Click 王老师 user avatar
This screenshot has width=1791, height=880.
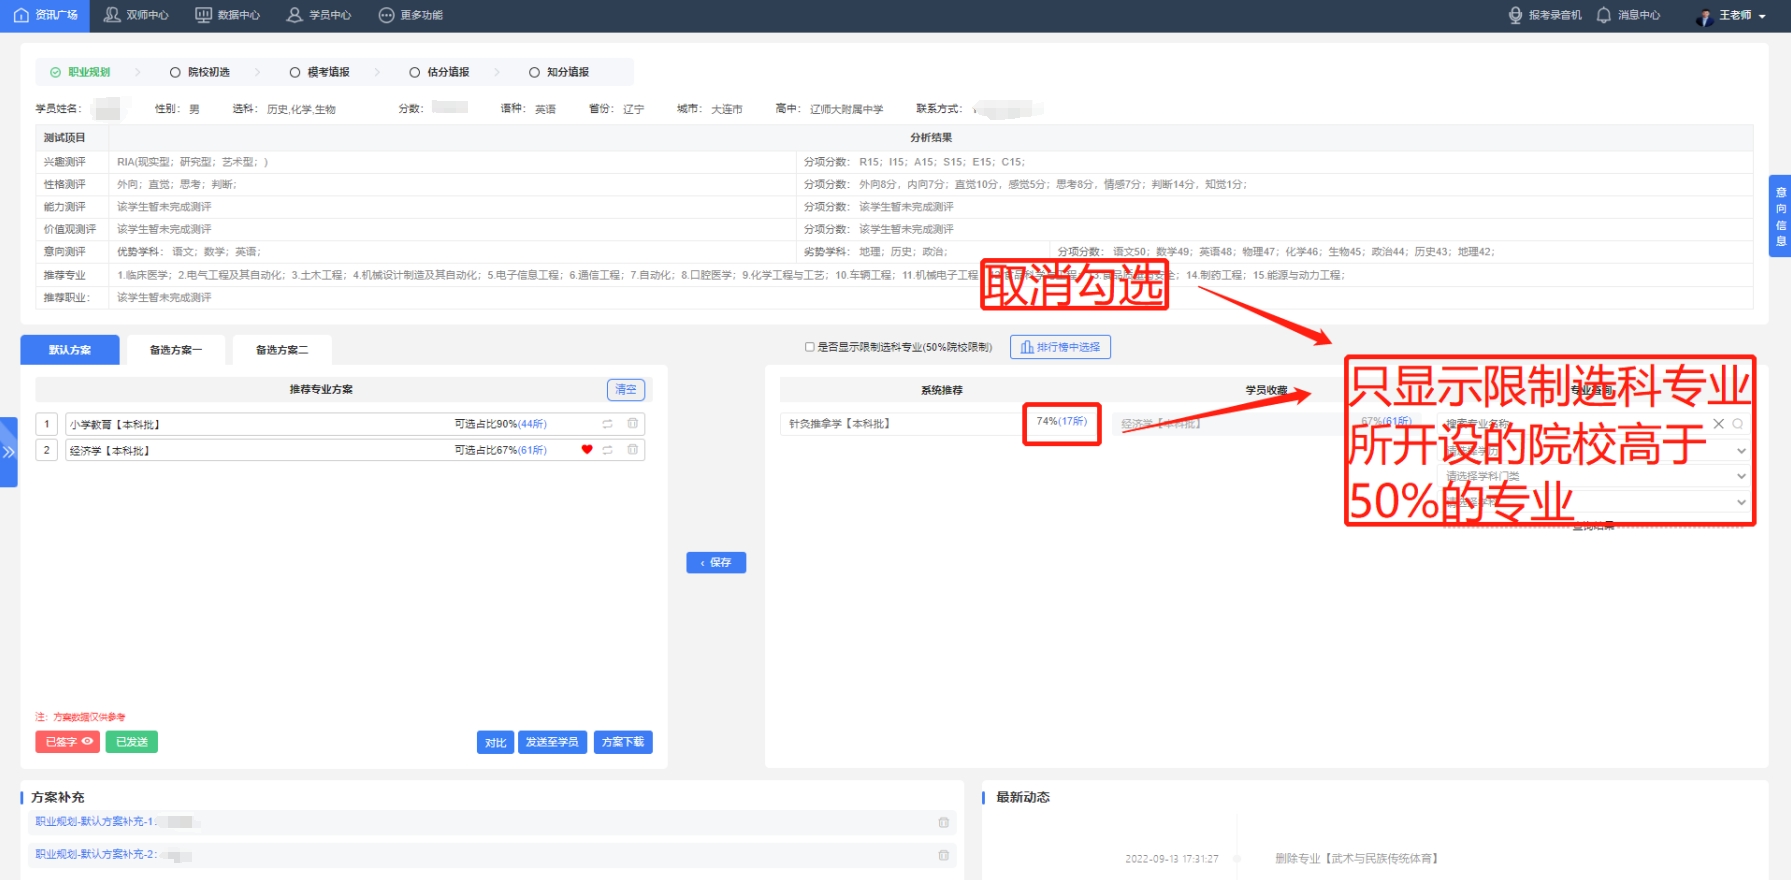pos(1705,16)
